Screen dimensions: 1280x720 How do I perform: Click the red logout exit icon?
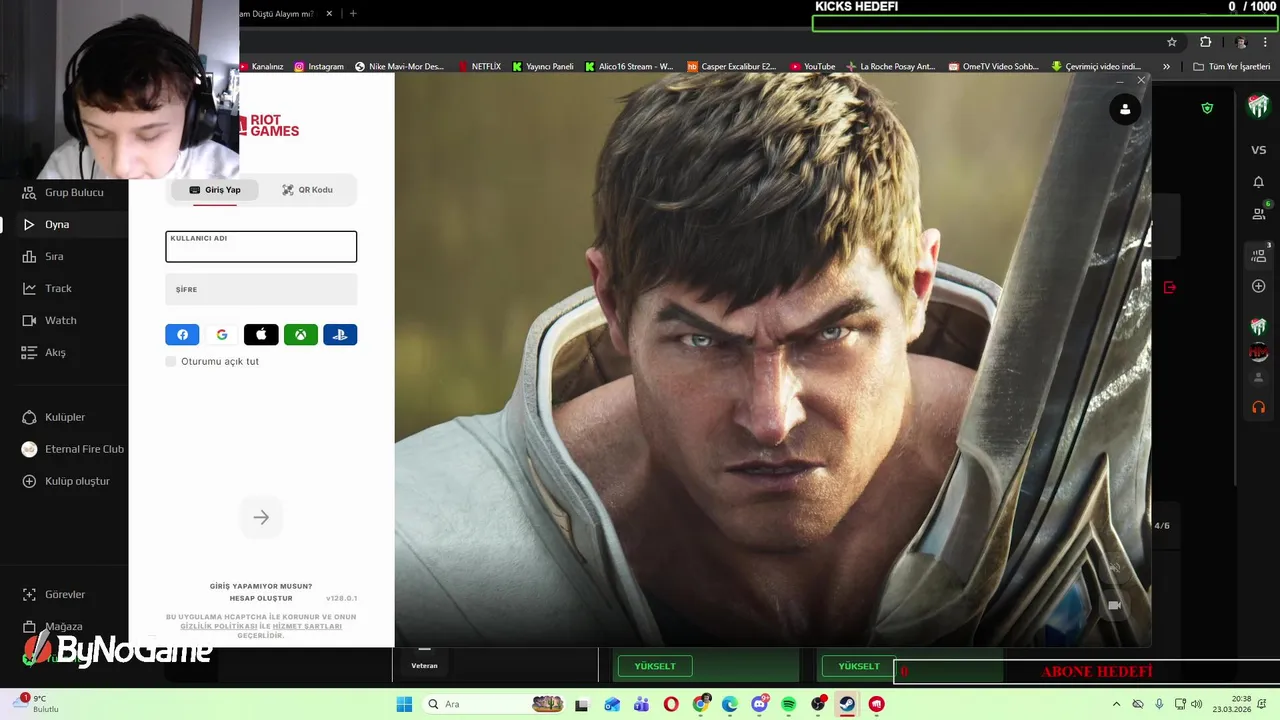1169,288
